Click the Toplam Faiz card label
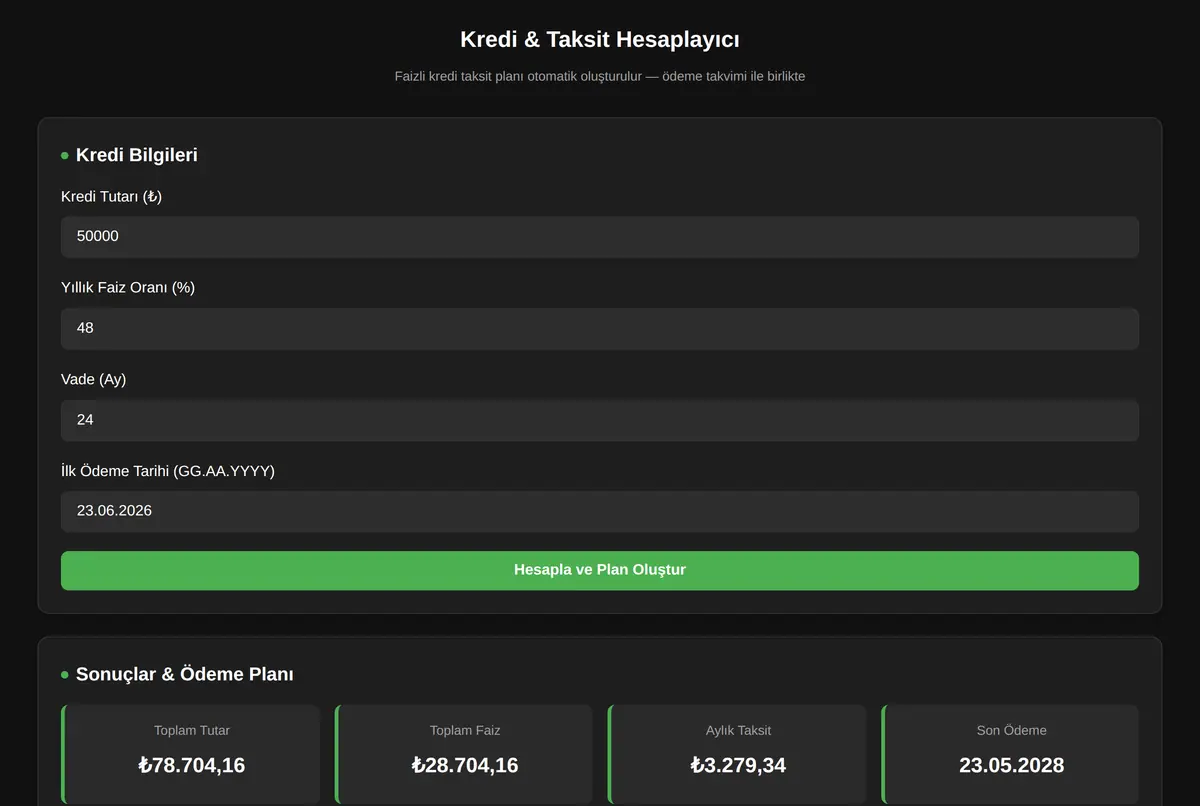 click(x=465, y=730)
